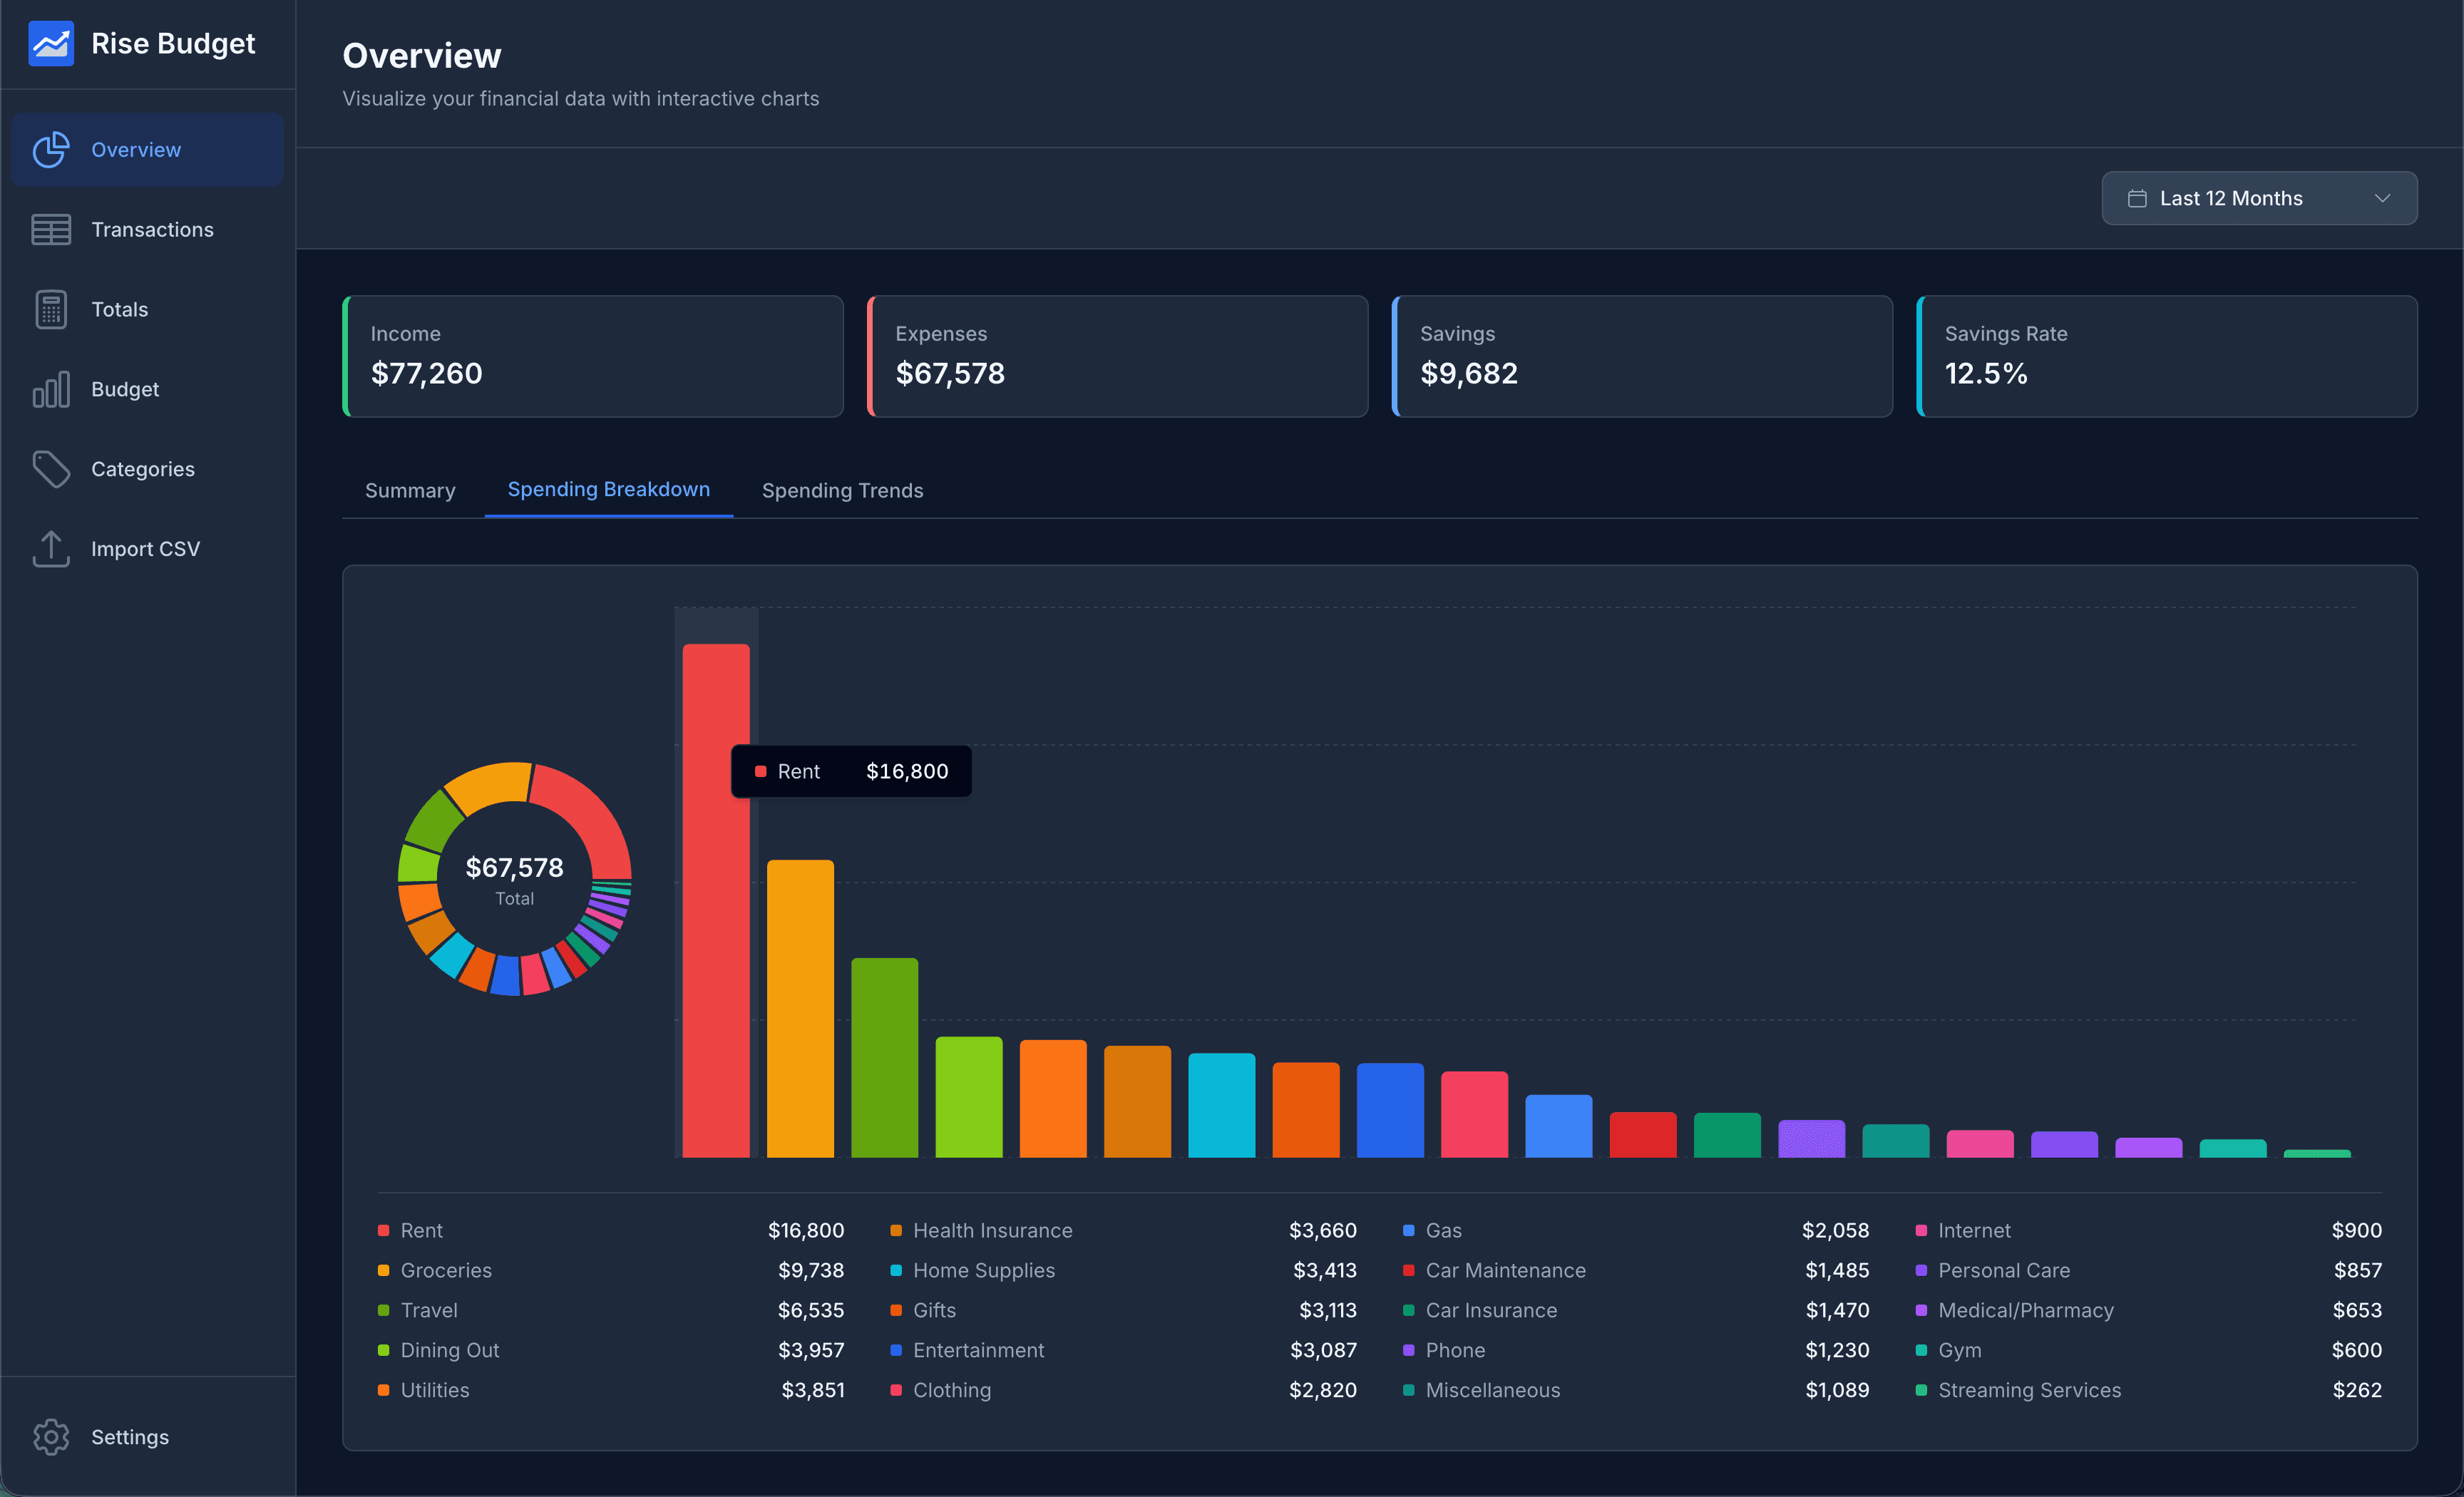The image size is (2464, 1497).
Task: Select the Budget bar chart icon
Action: (x=51, y=389)
